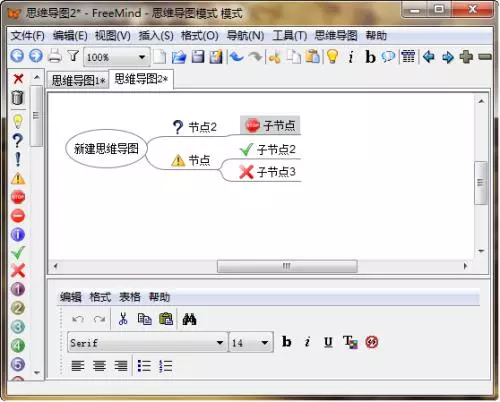500x402 pixels.
Task: Open the 视图(V) menu
Action: (113, 35)
